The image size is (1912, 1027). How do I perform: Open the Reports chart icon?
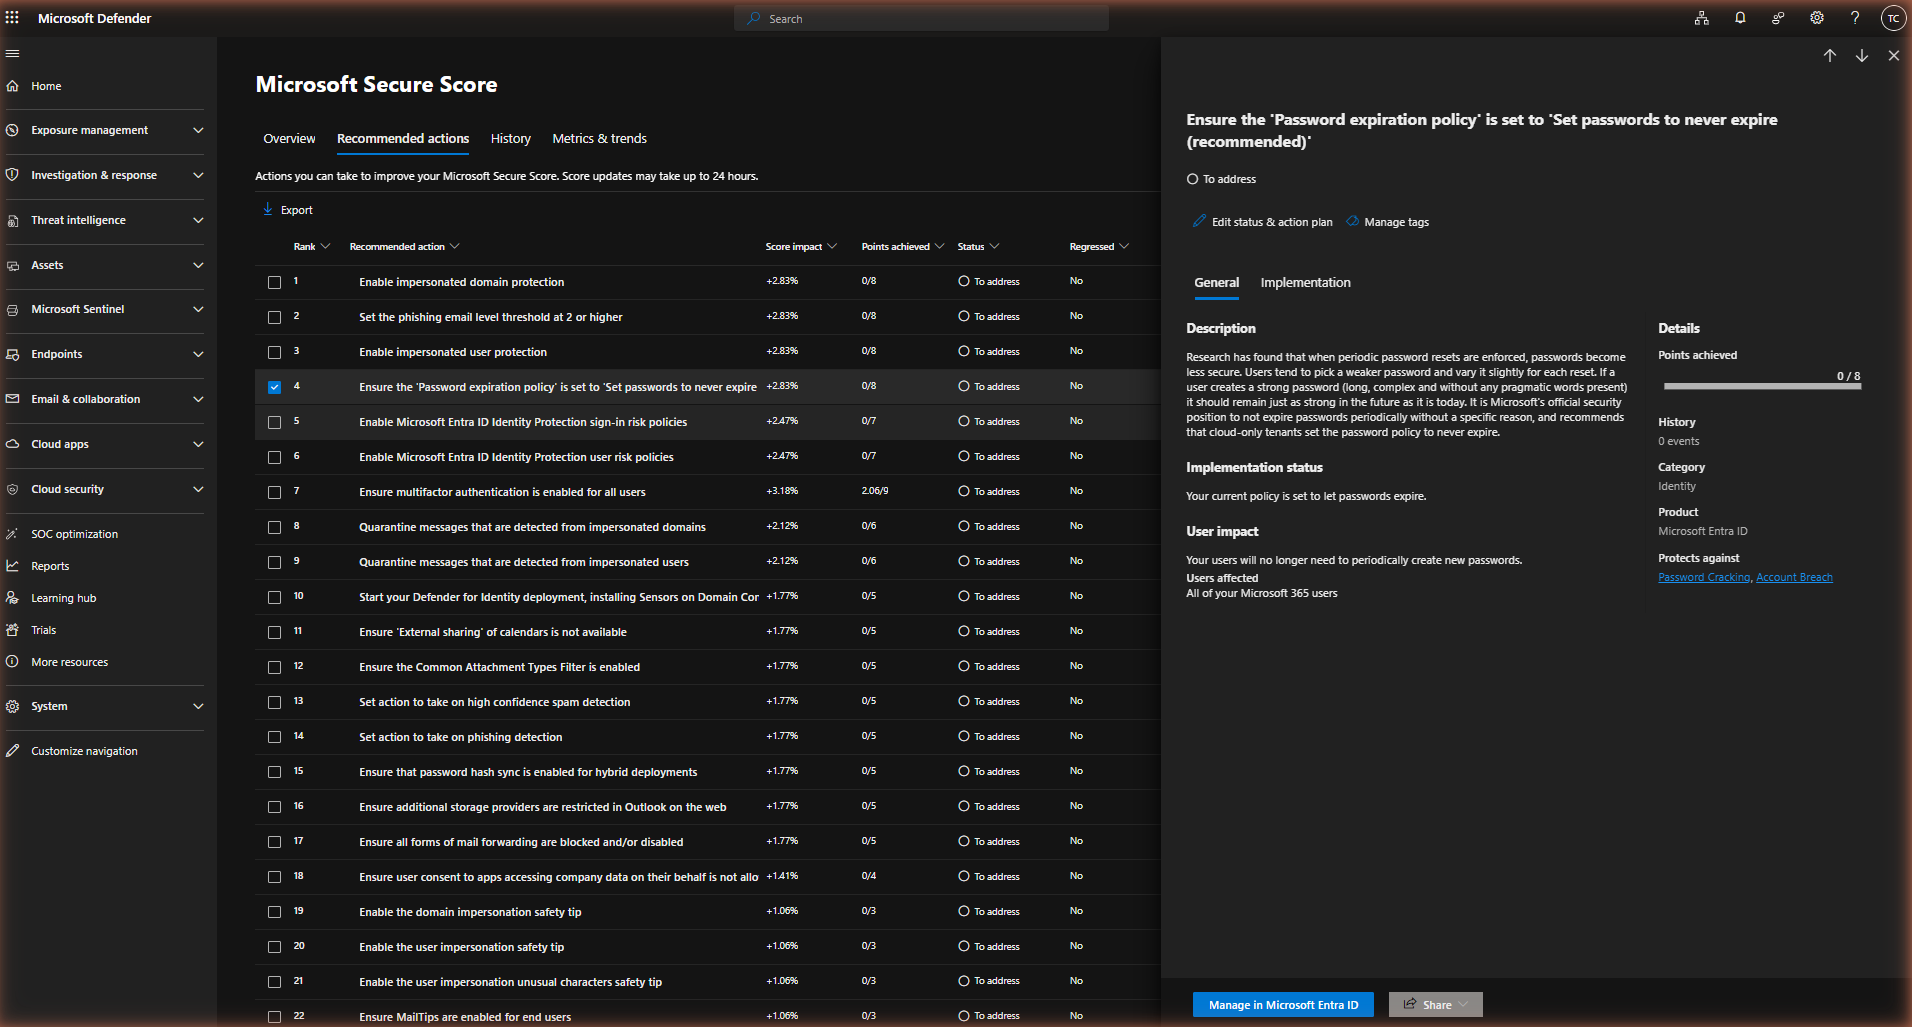pos(12,566)
